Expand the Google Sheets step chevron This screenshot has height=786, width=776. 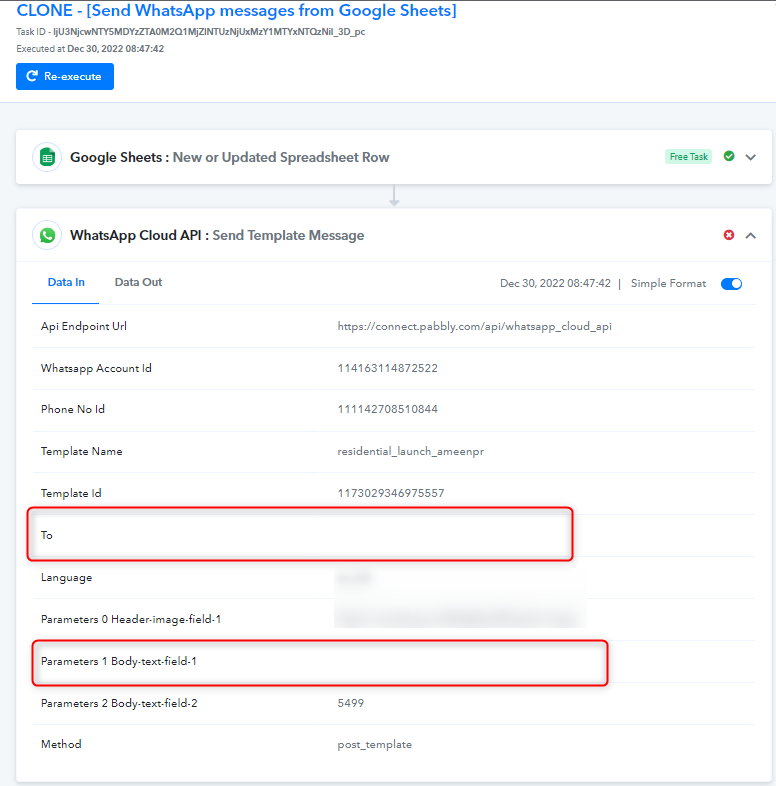[750, 157]
